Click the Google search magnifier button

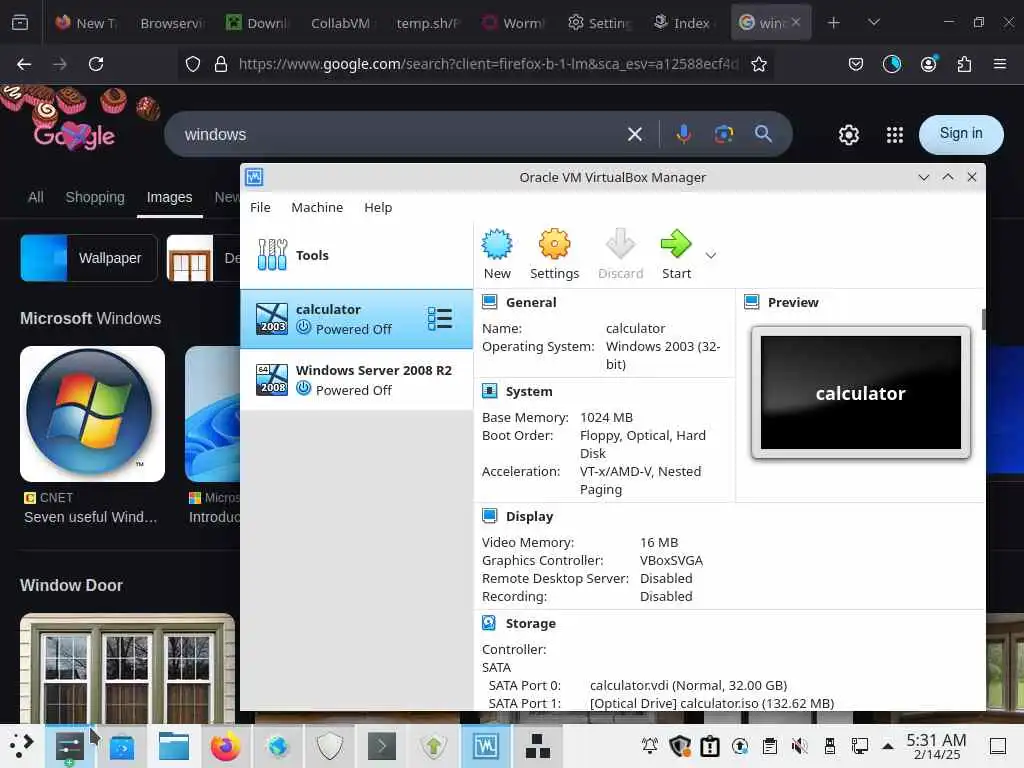pyautogui.click(x=763, y=134)
